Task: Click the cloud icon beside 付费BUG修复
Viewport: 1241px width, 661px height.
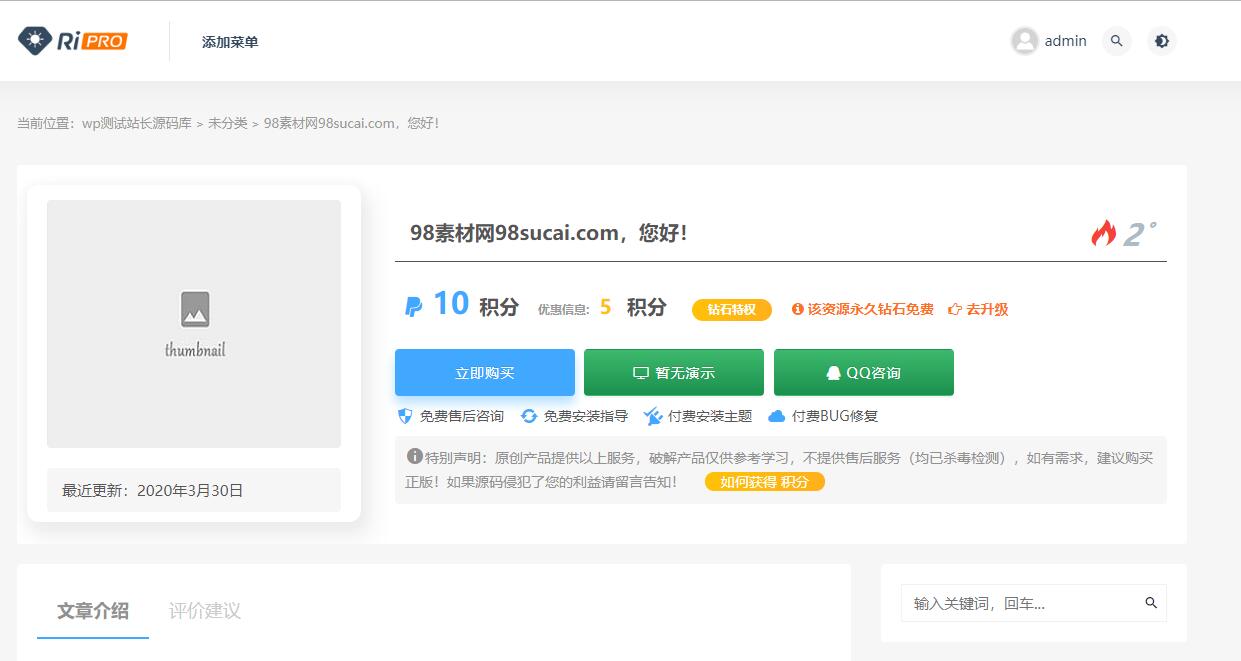Action: pyautogui.click(x=775, y=415)
